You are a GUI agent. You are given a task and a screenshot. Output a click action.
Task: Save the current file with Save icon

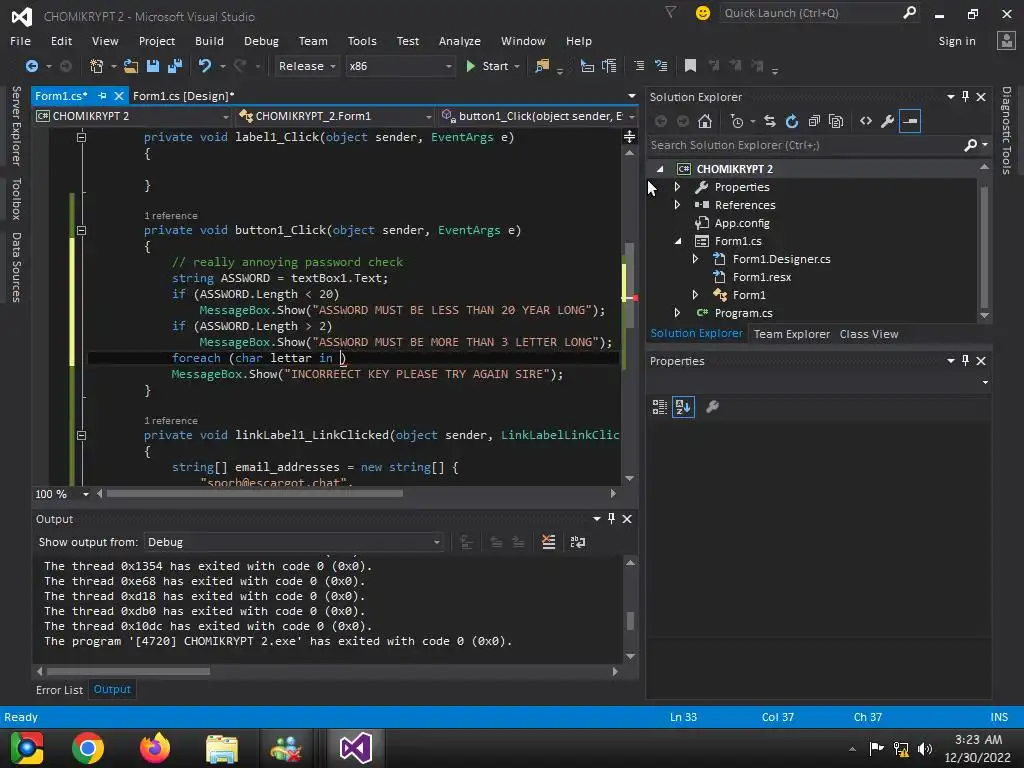(153, 66)
